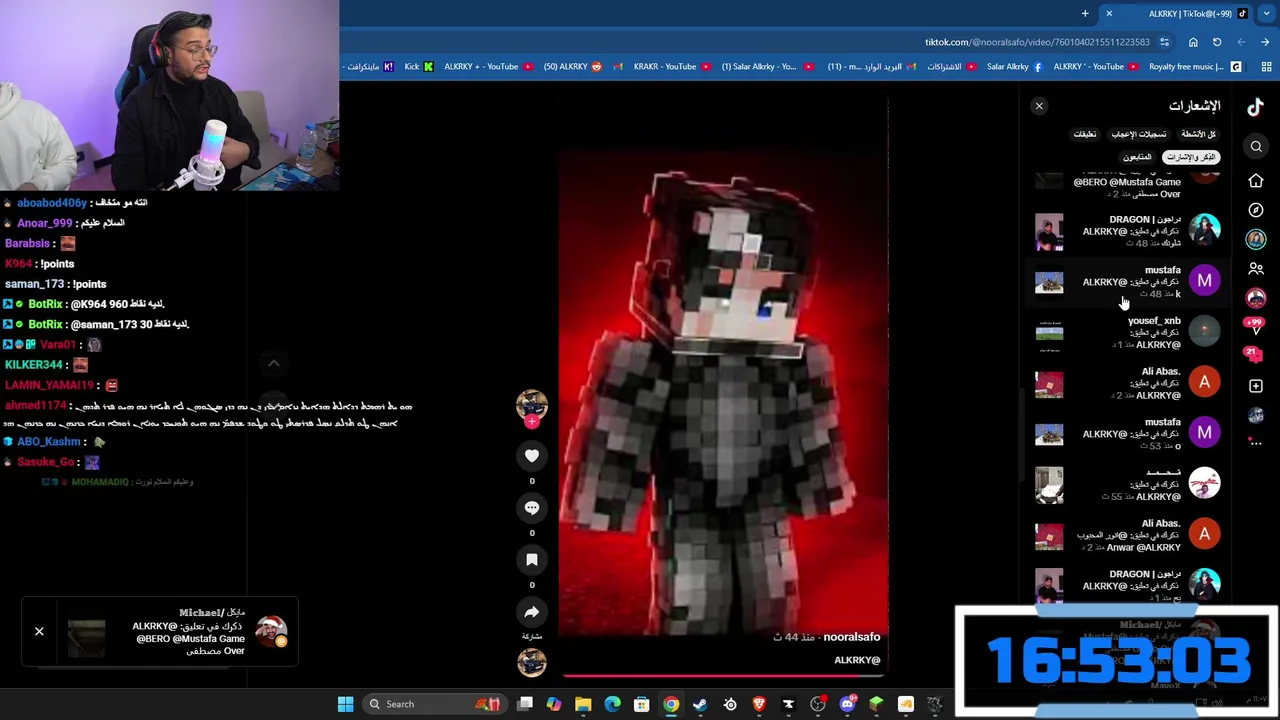Dismiss the Michael notification popup
The image size is (1280, 720).
(x=39, y=632)
